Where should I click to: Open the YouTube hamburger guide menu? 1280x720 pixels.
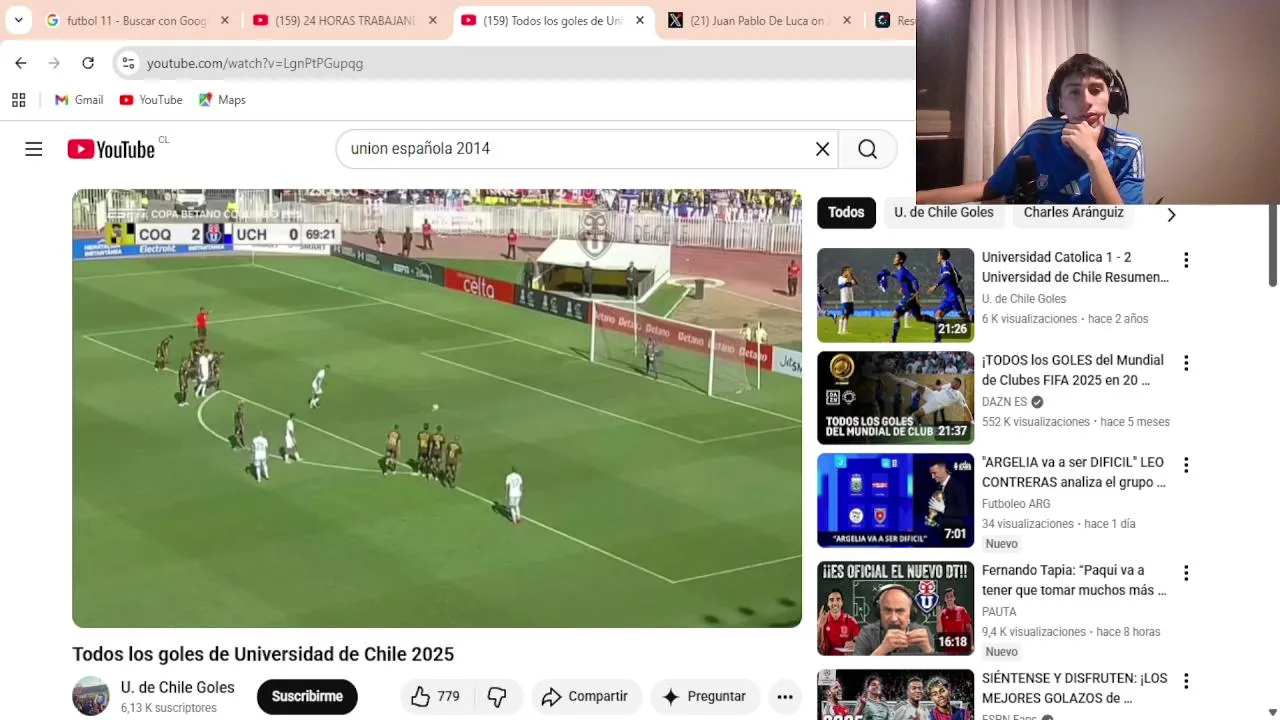34,149
